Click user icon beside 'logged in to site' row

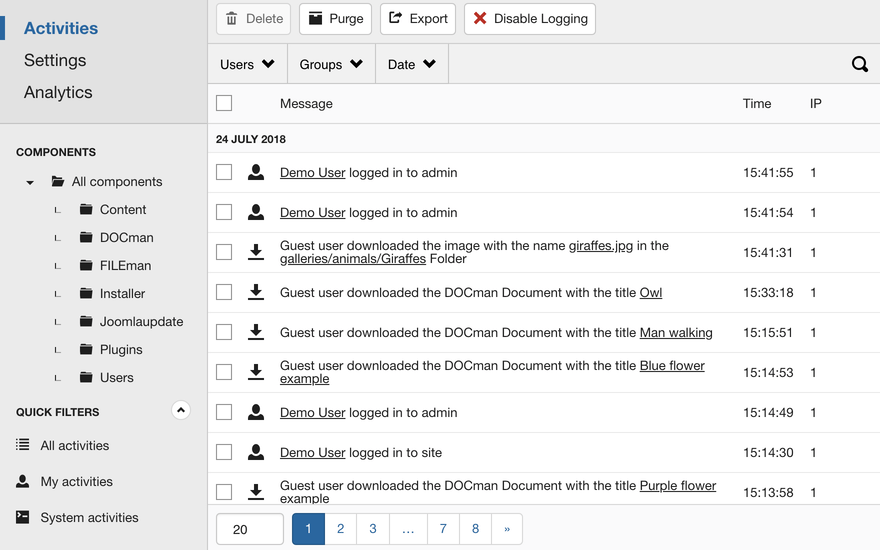coord(256,452)
